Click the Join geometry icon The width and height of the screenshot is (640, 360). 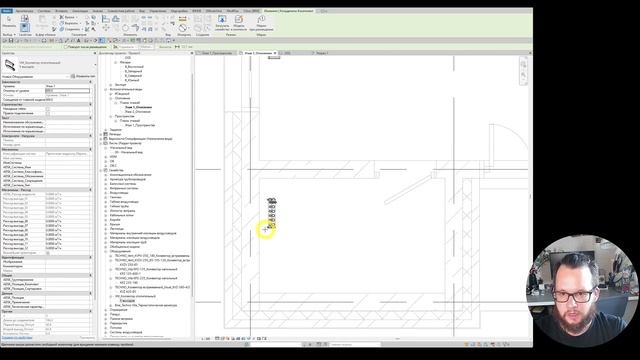(x=62, y=29)
